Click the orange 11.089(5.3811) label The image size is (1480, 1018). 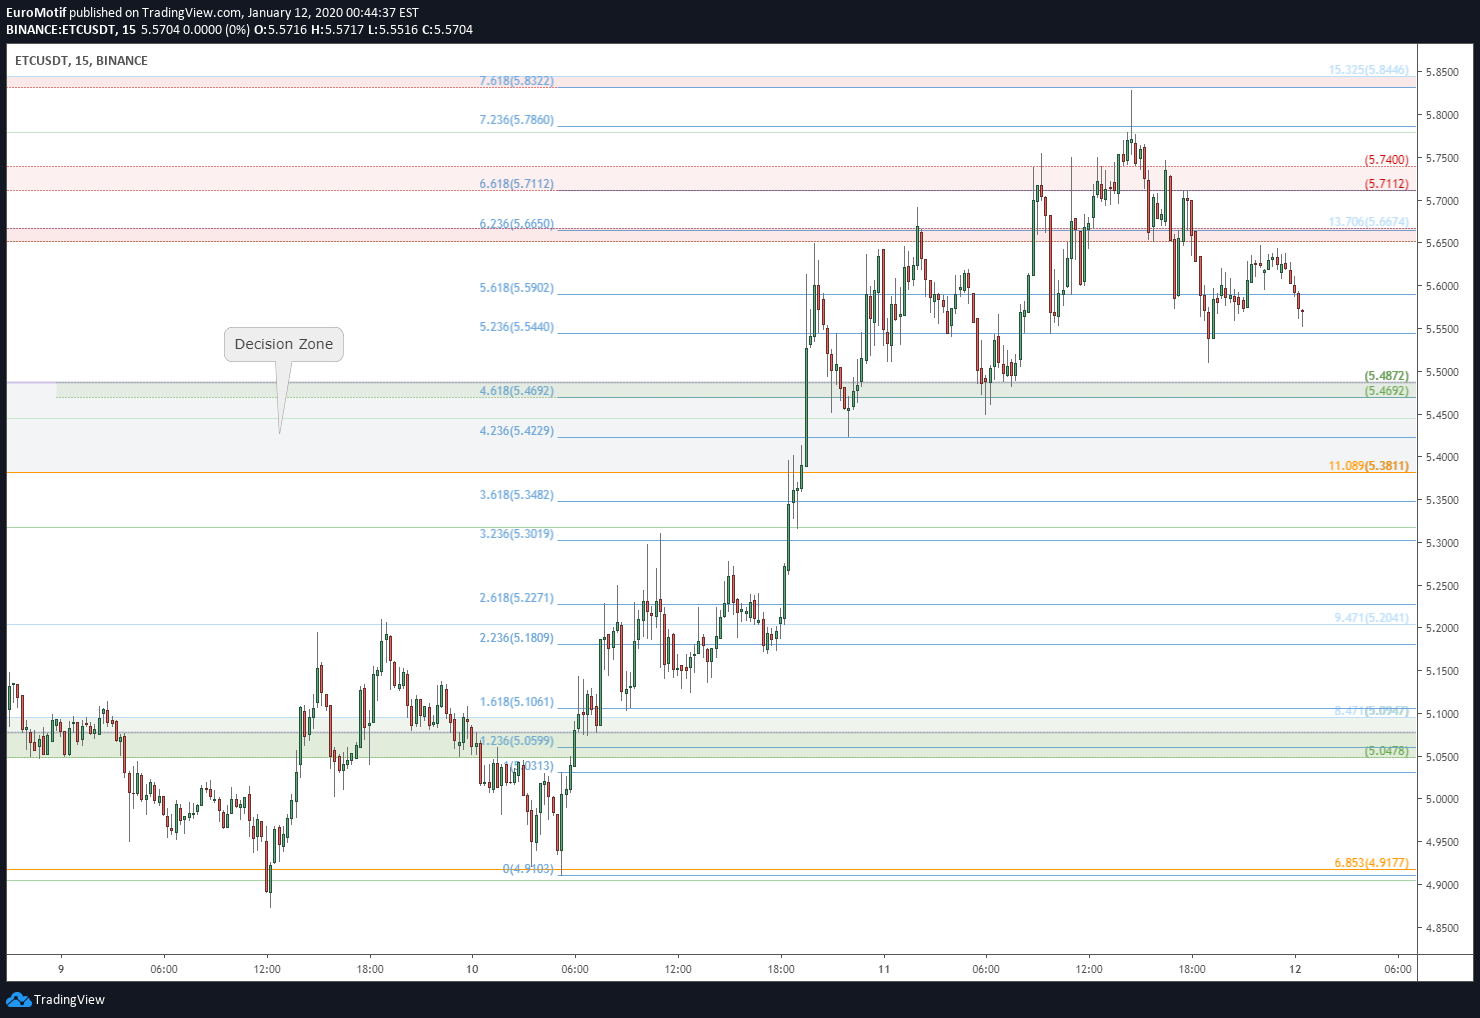click(x=1369, y=466)
